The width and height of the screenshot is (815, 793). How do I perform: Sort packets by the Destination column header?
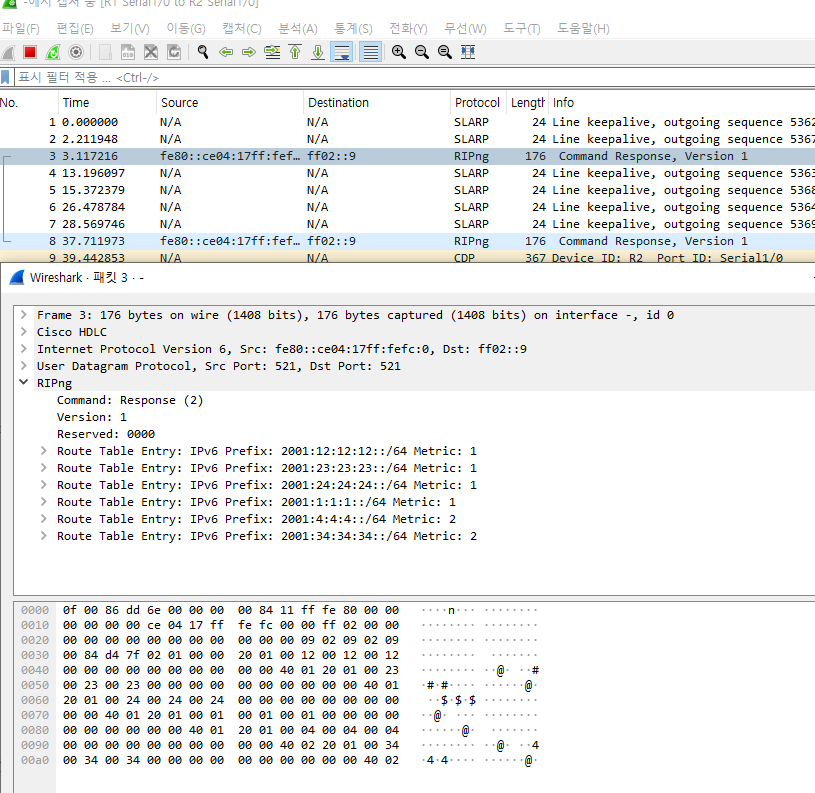coord(376,103)
